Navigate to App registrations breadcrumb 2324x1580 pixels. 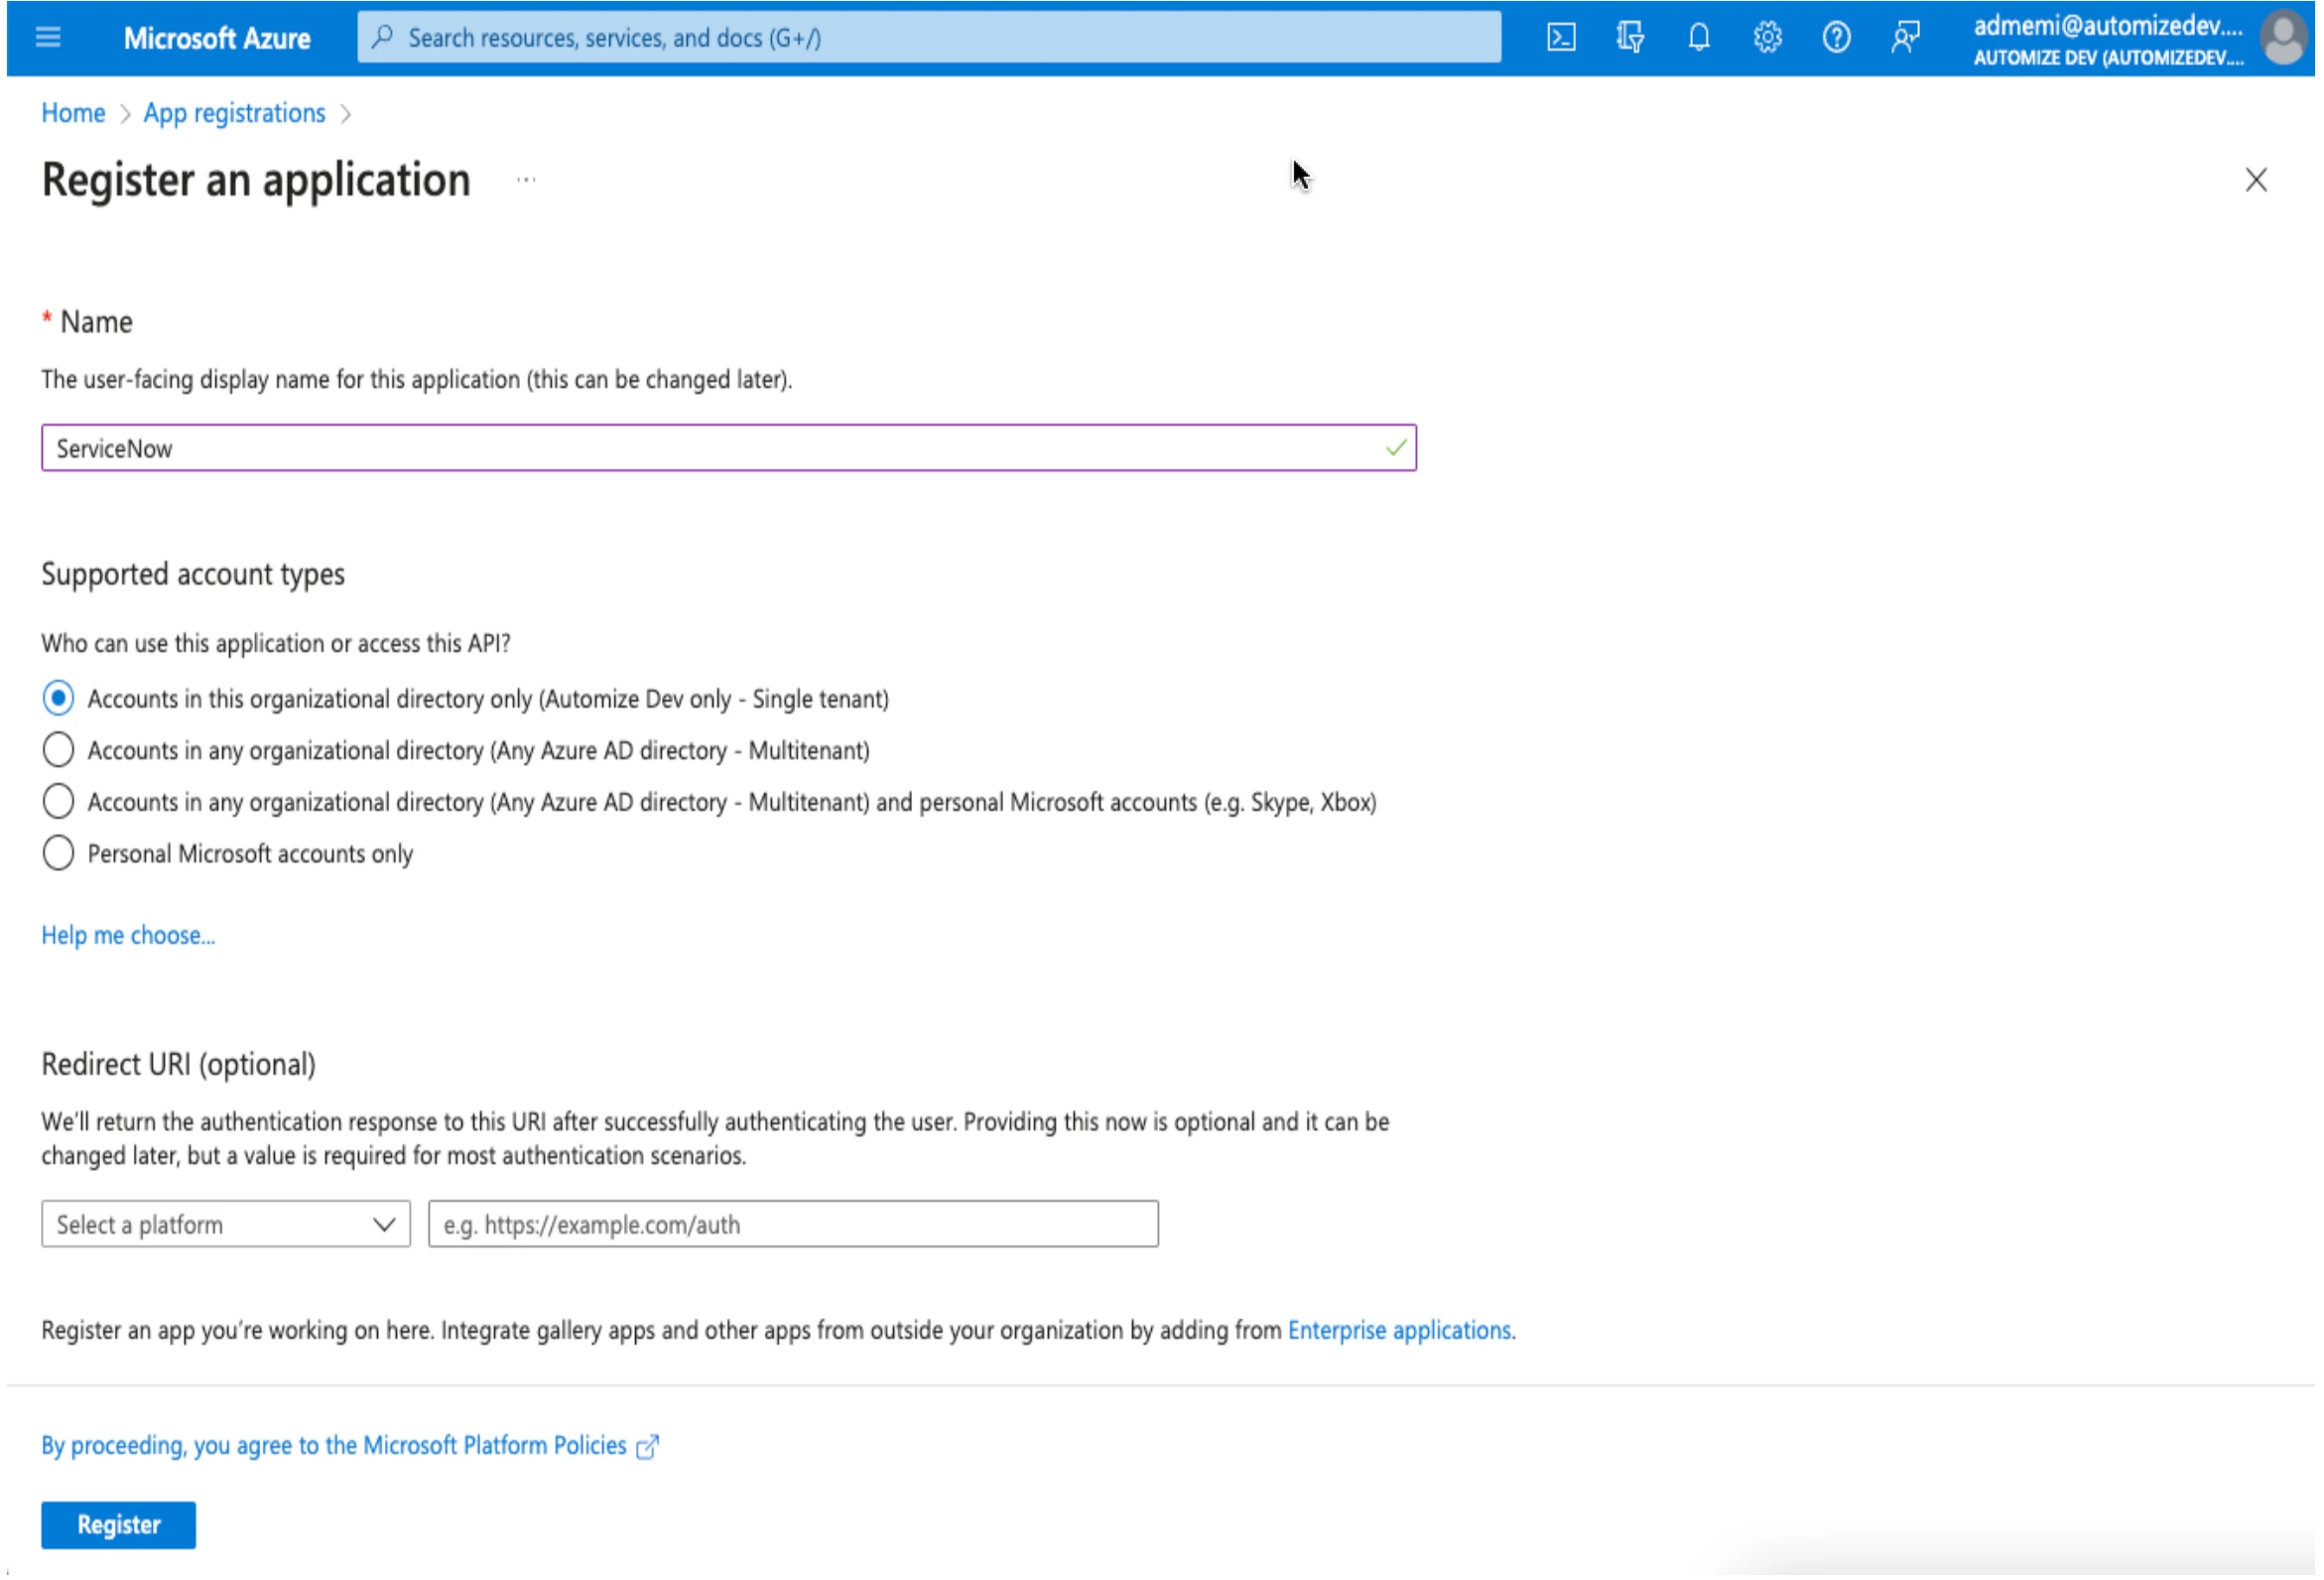[x=234, y=113]
